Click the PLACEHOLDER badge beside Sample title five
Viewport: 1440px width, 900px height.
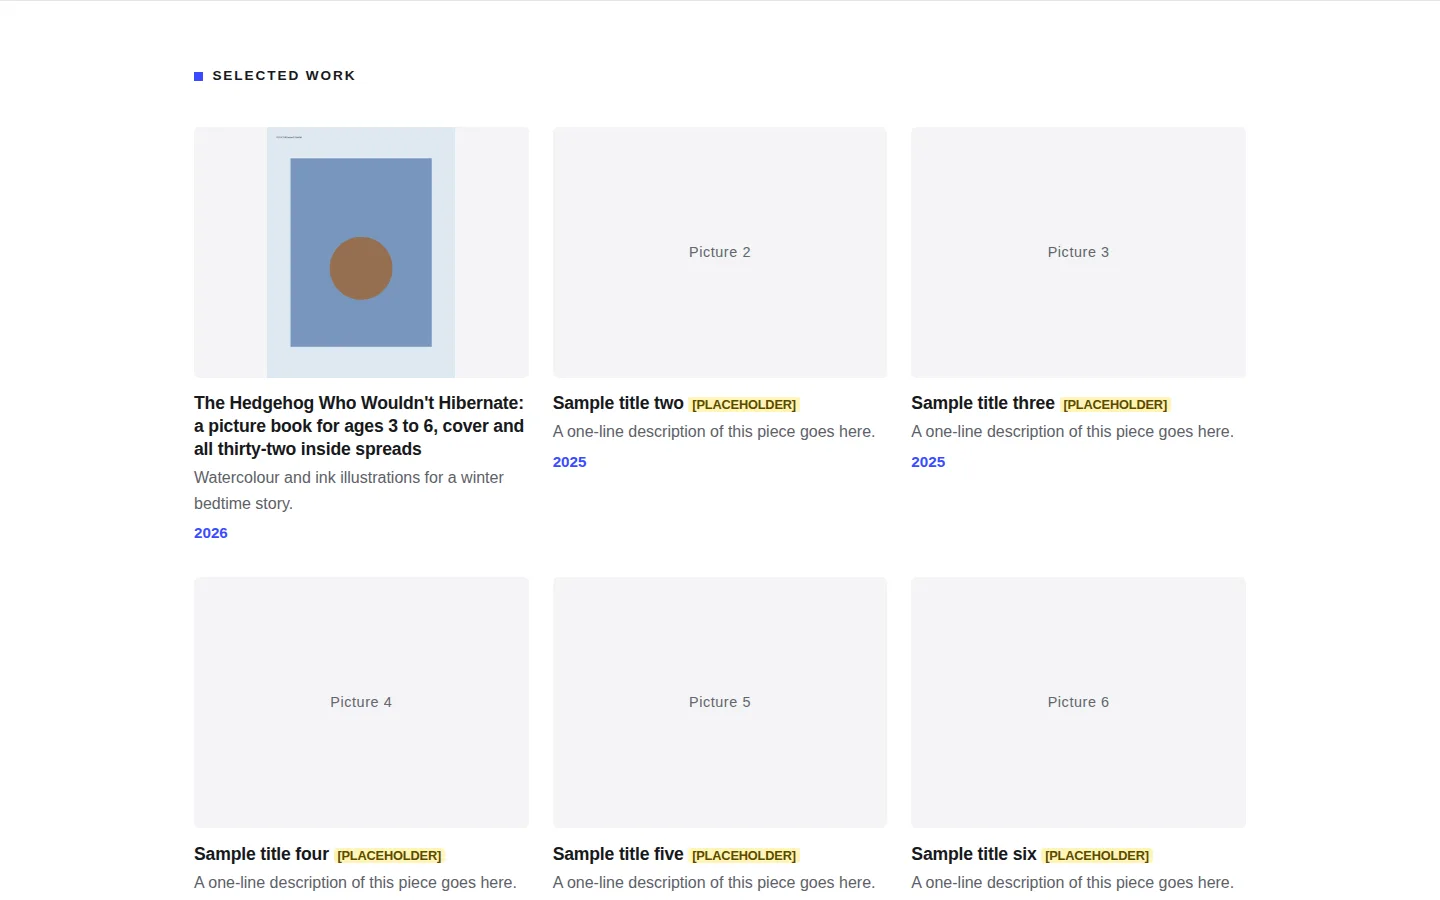pyautogui.click(x=744, y=856)
